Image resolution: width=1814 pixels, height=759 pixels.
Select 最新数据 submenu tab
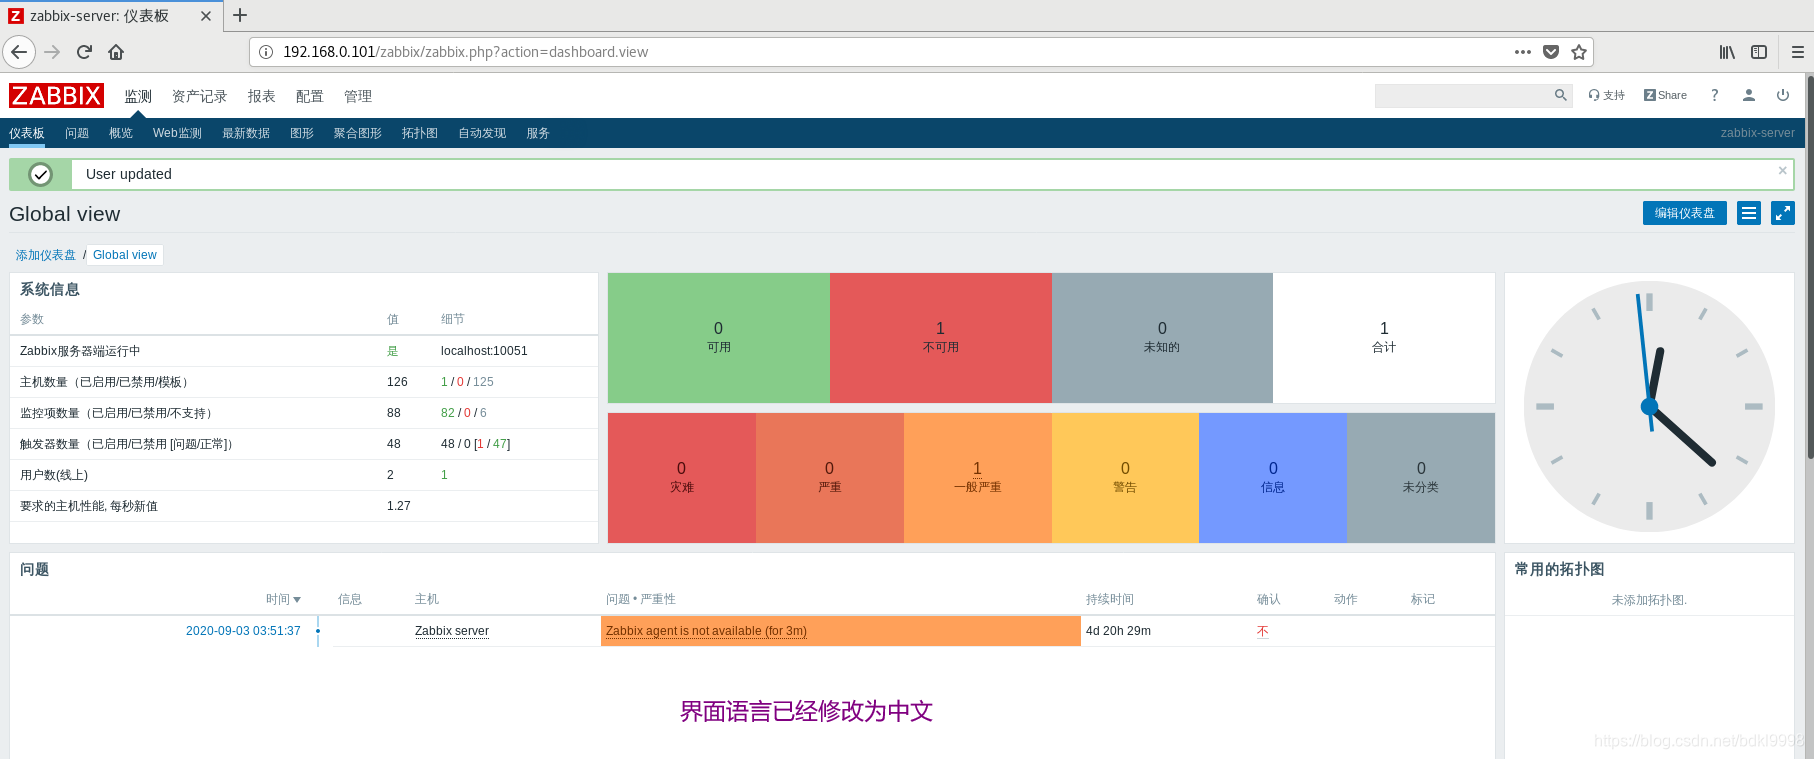[246, 133]
